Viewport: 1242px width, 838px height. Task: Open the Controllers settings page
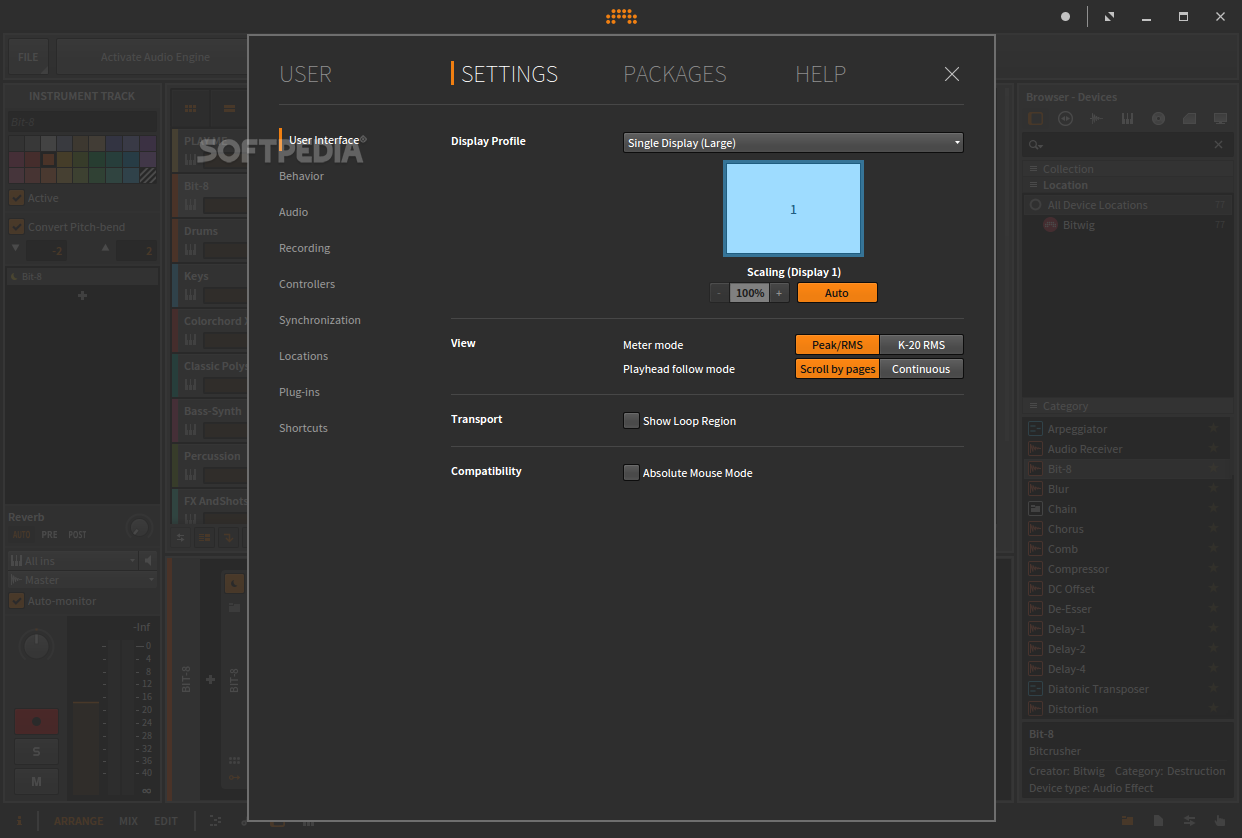click(x=307, y=284)
